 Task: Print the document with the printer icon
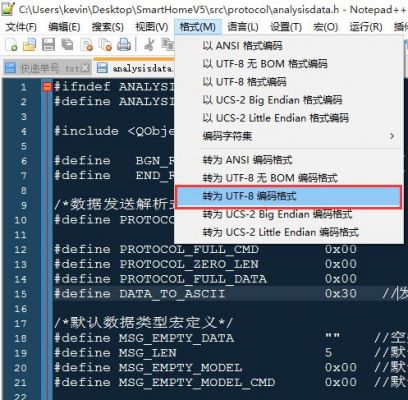click(x=124, y=45)
